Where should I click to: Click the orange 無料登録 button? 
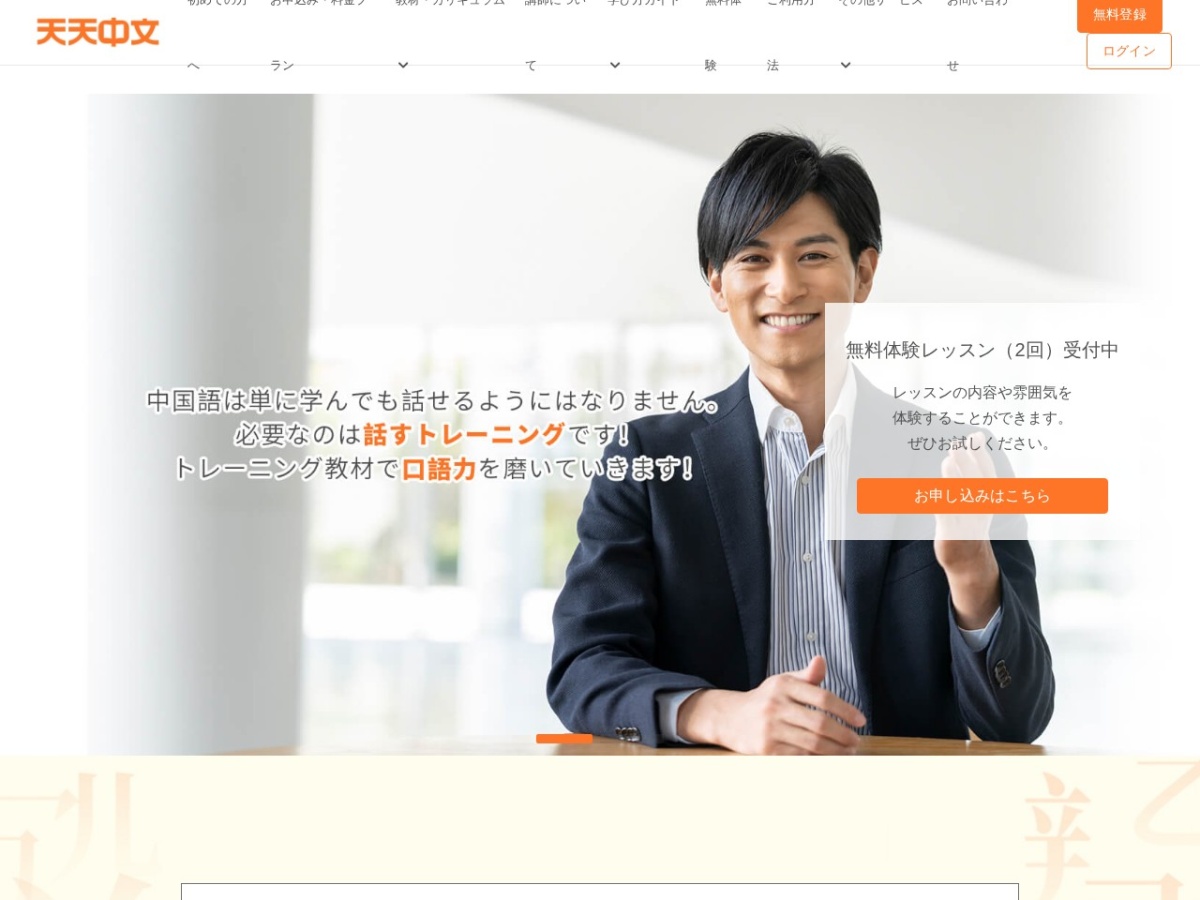coord(1119,15)
